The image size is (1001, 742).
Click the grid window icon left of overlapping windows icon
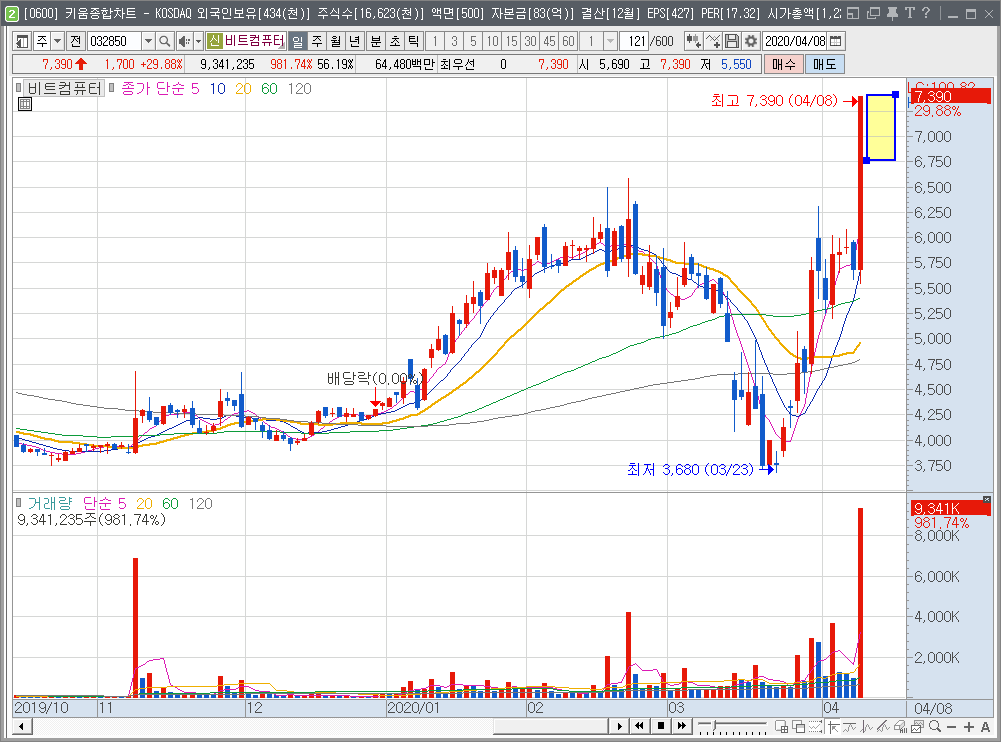pyautogui.click(x=781, y=727)
